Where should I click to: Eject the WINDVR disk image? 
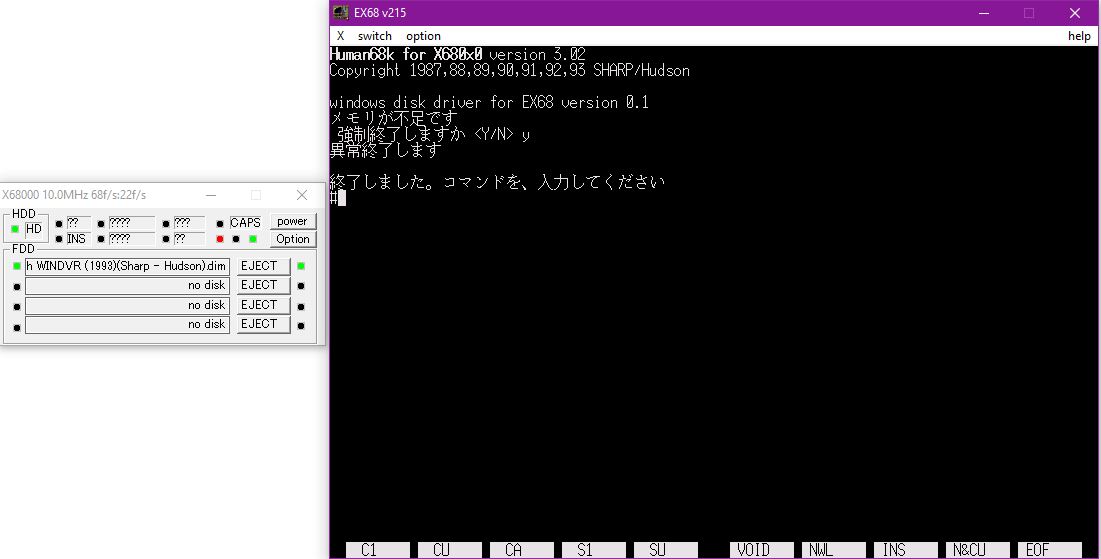point(263,266)
